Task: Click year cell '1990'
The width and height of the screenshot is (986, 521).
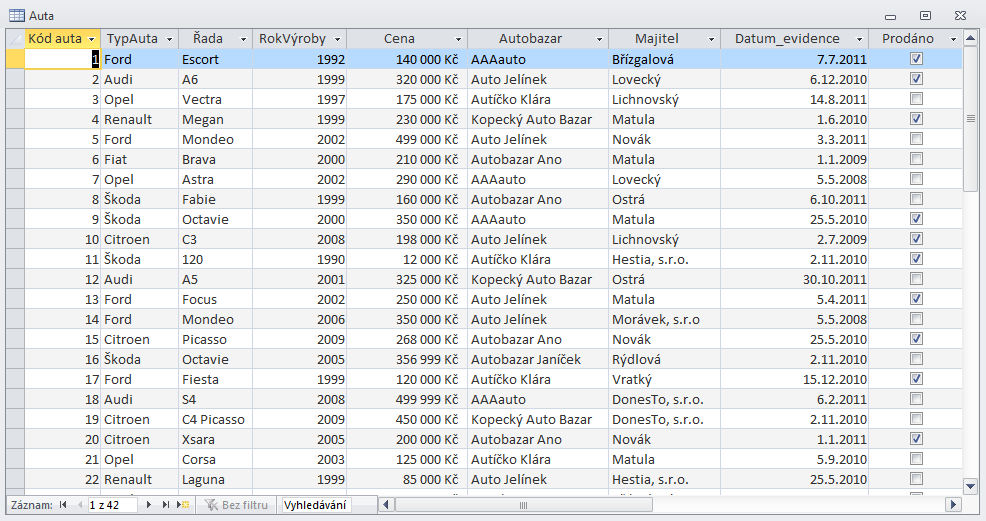Action: (x=299, y=259)
